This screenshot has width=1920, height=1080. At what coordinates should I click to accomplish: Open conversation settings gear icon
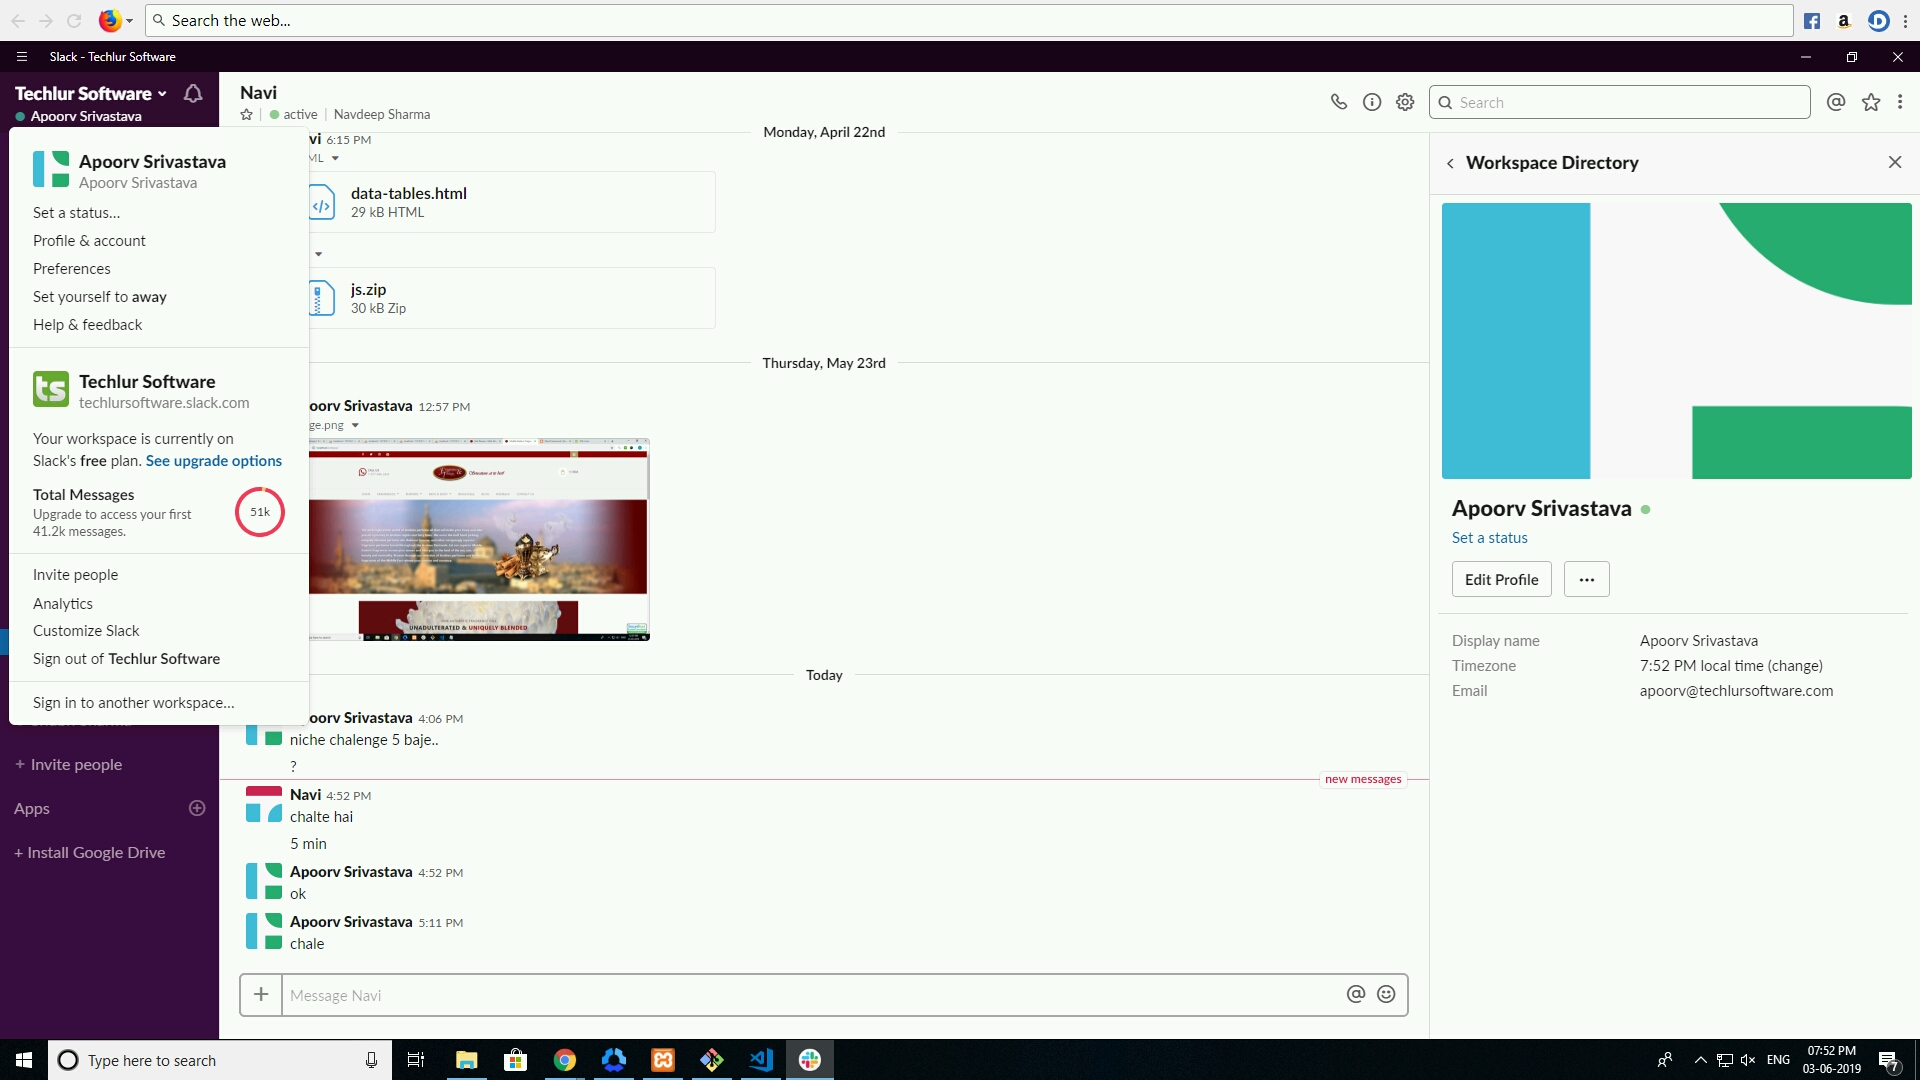pos(1405,102)
